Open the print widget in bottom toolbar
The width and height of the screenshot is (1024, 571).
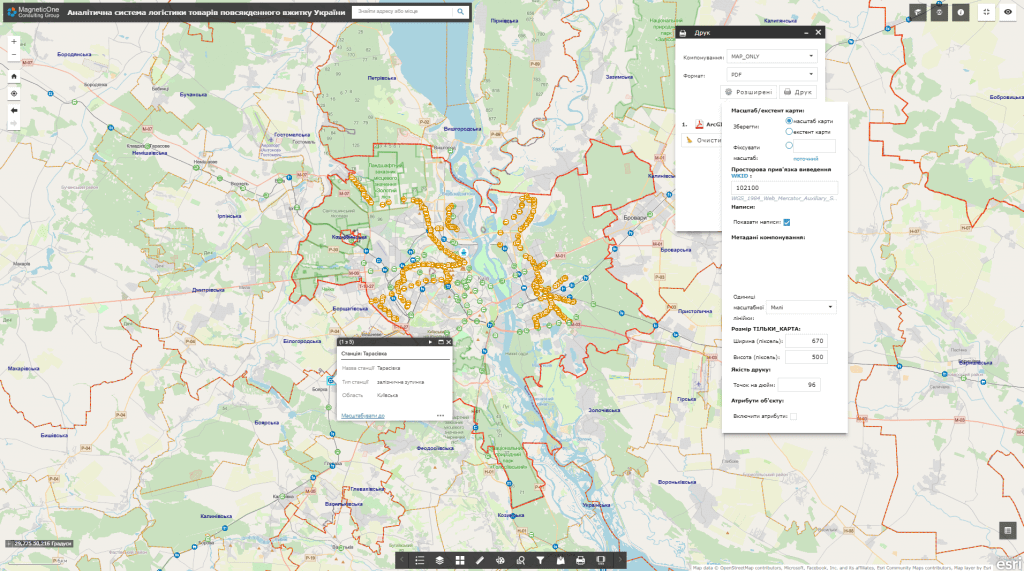[581, 560]
